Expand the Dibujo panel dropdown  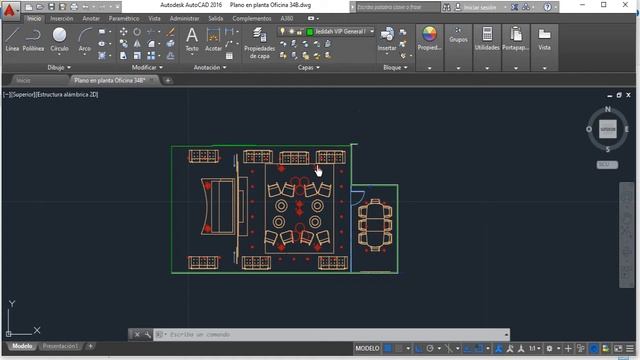coord(59,67)
